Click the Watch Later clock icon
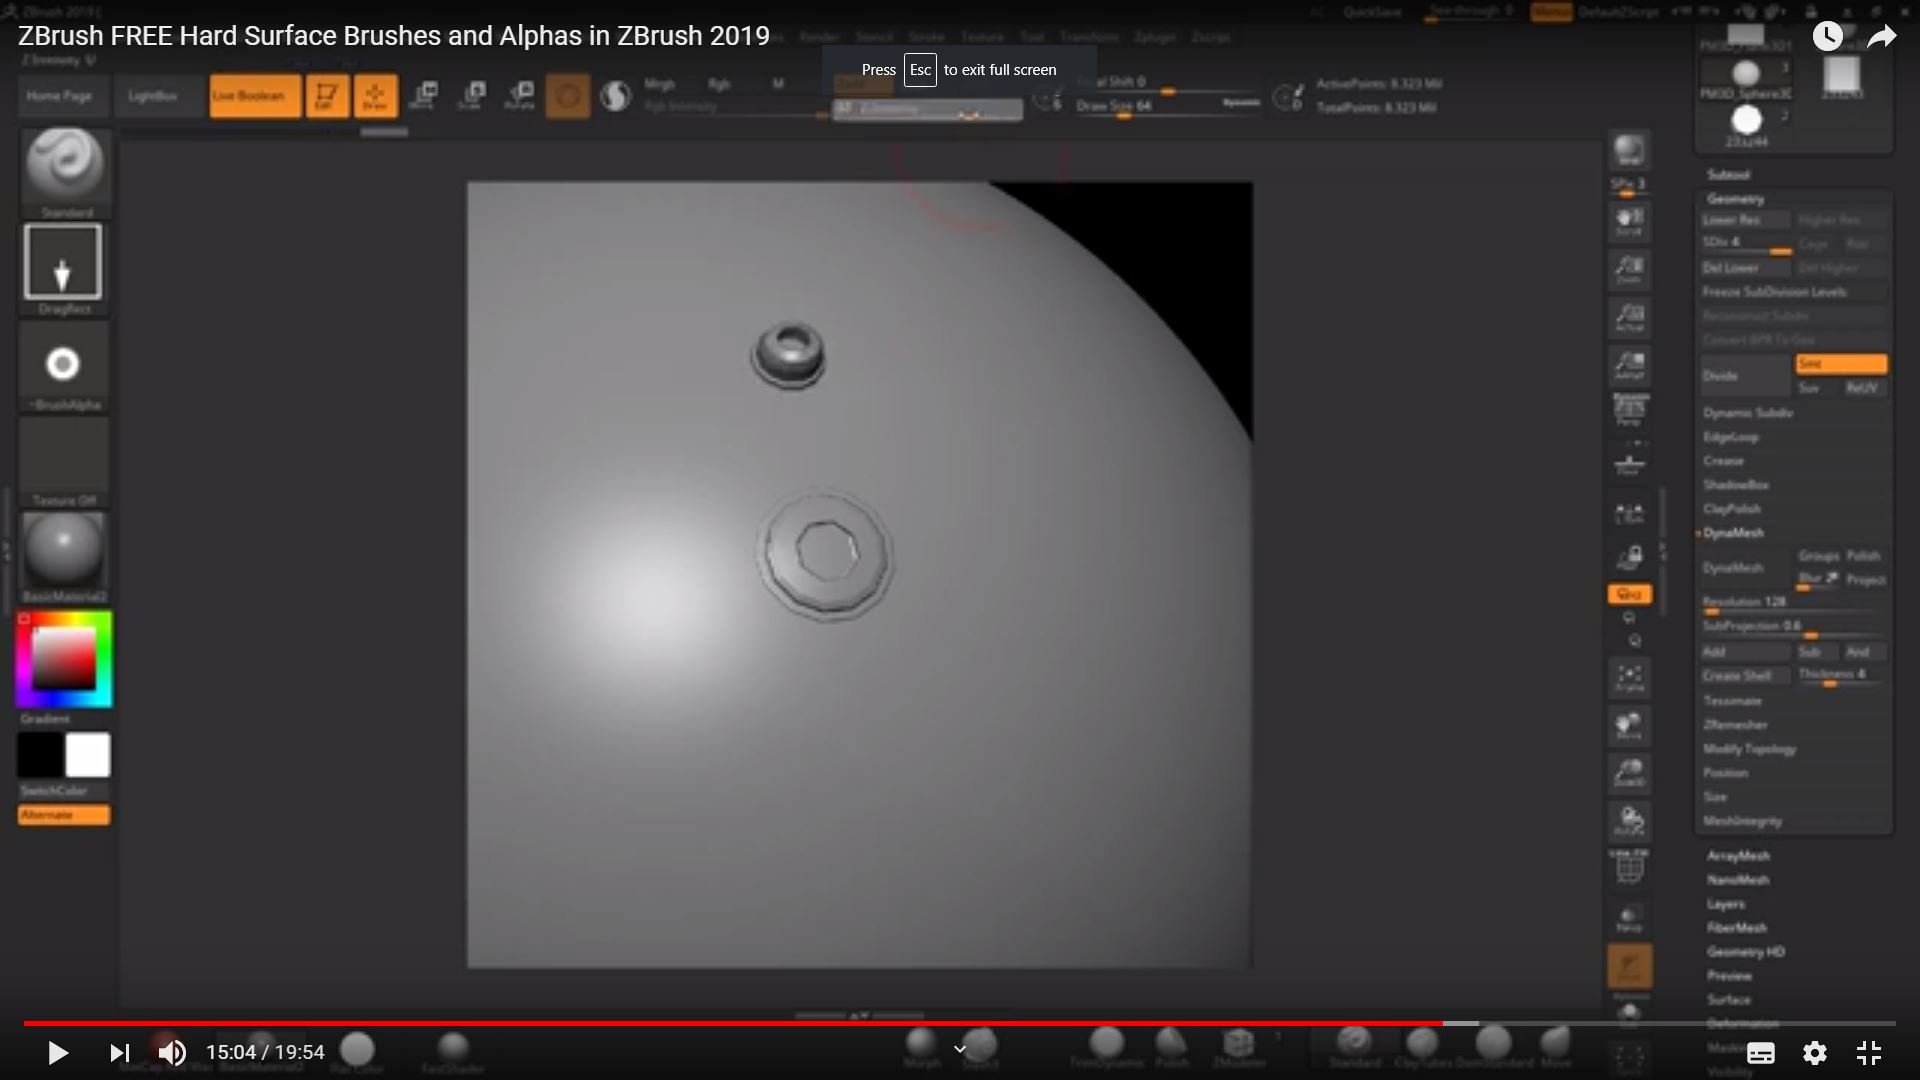This screenshot has width=1920, height=1080. point(1828,36)
